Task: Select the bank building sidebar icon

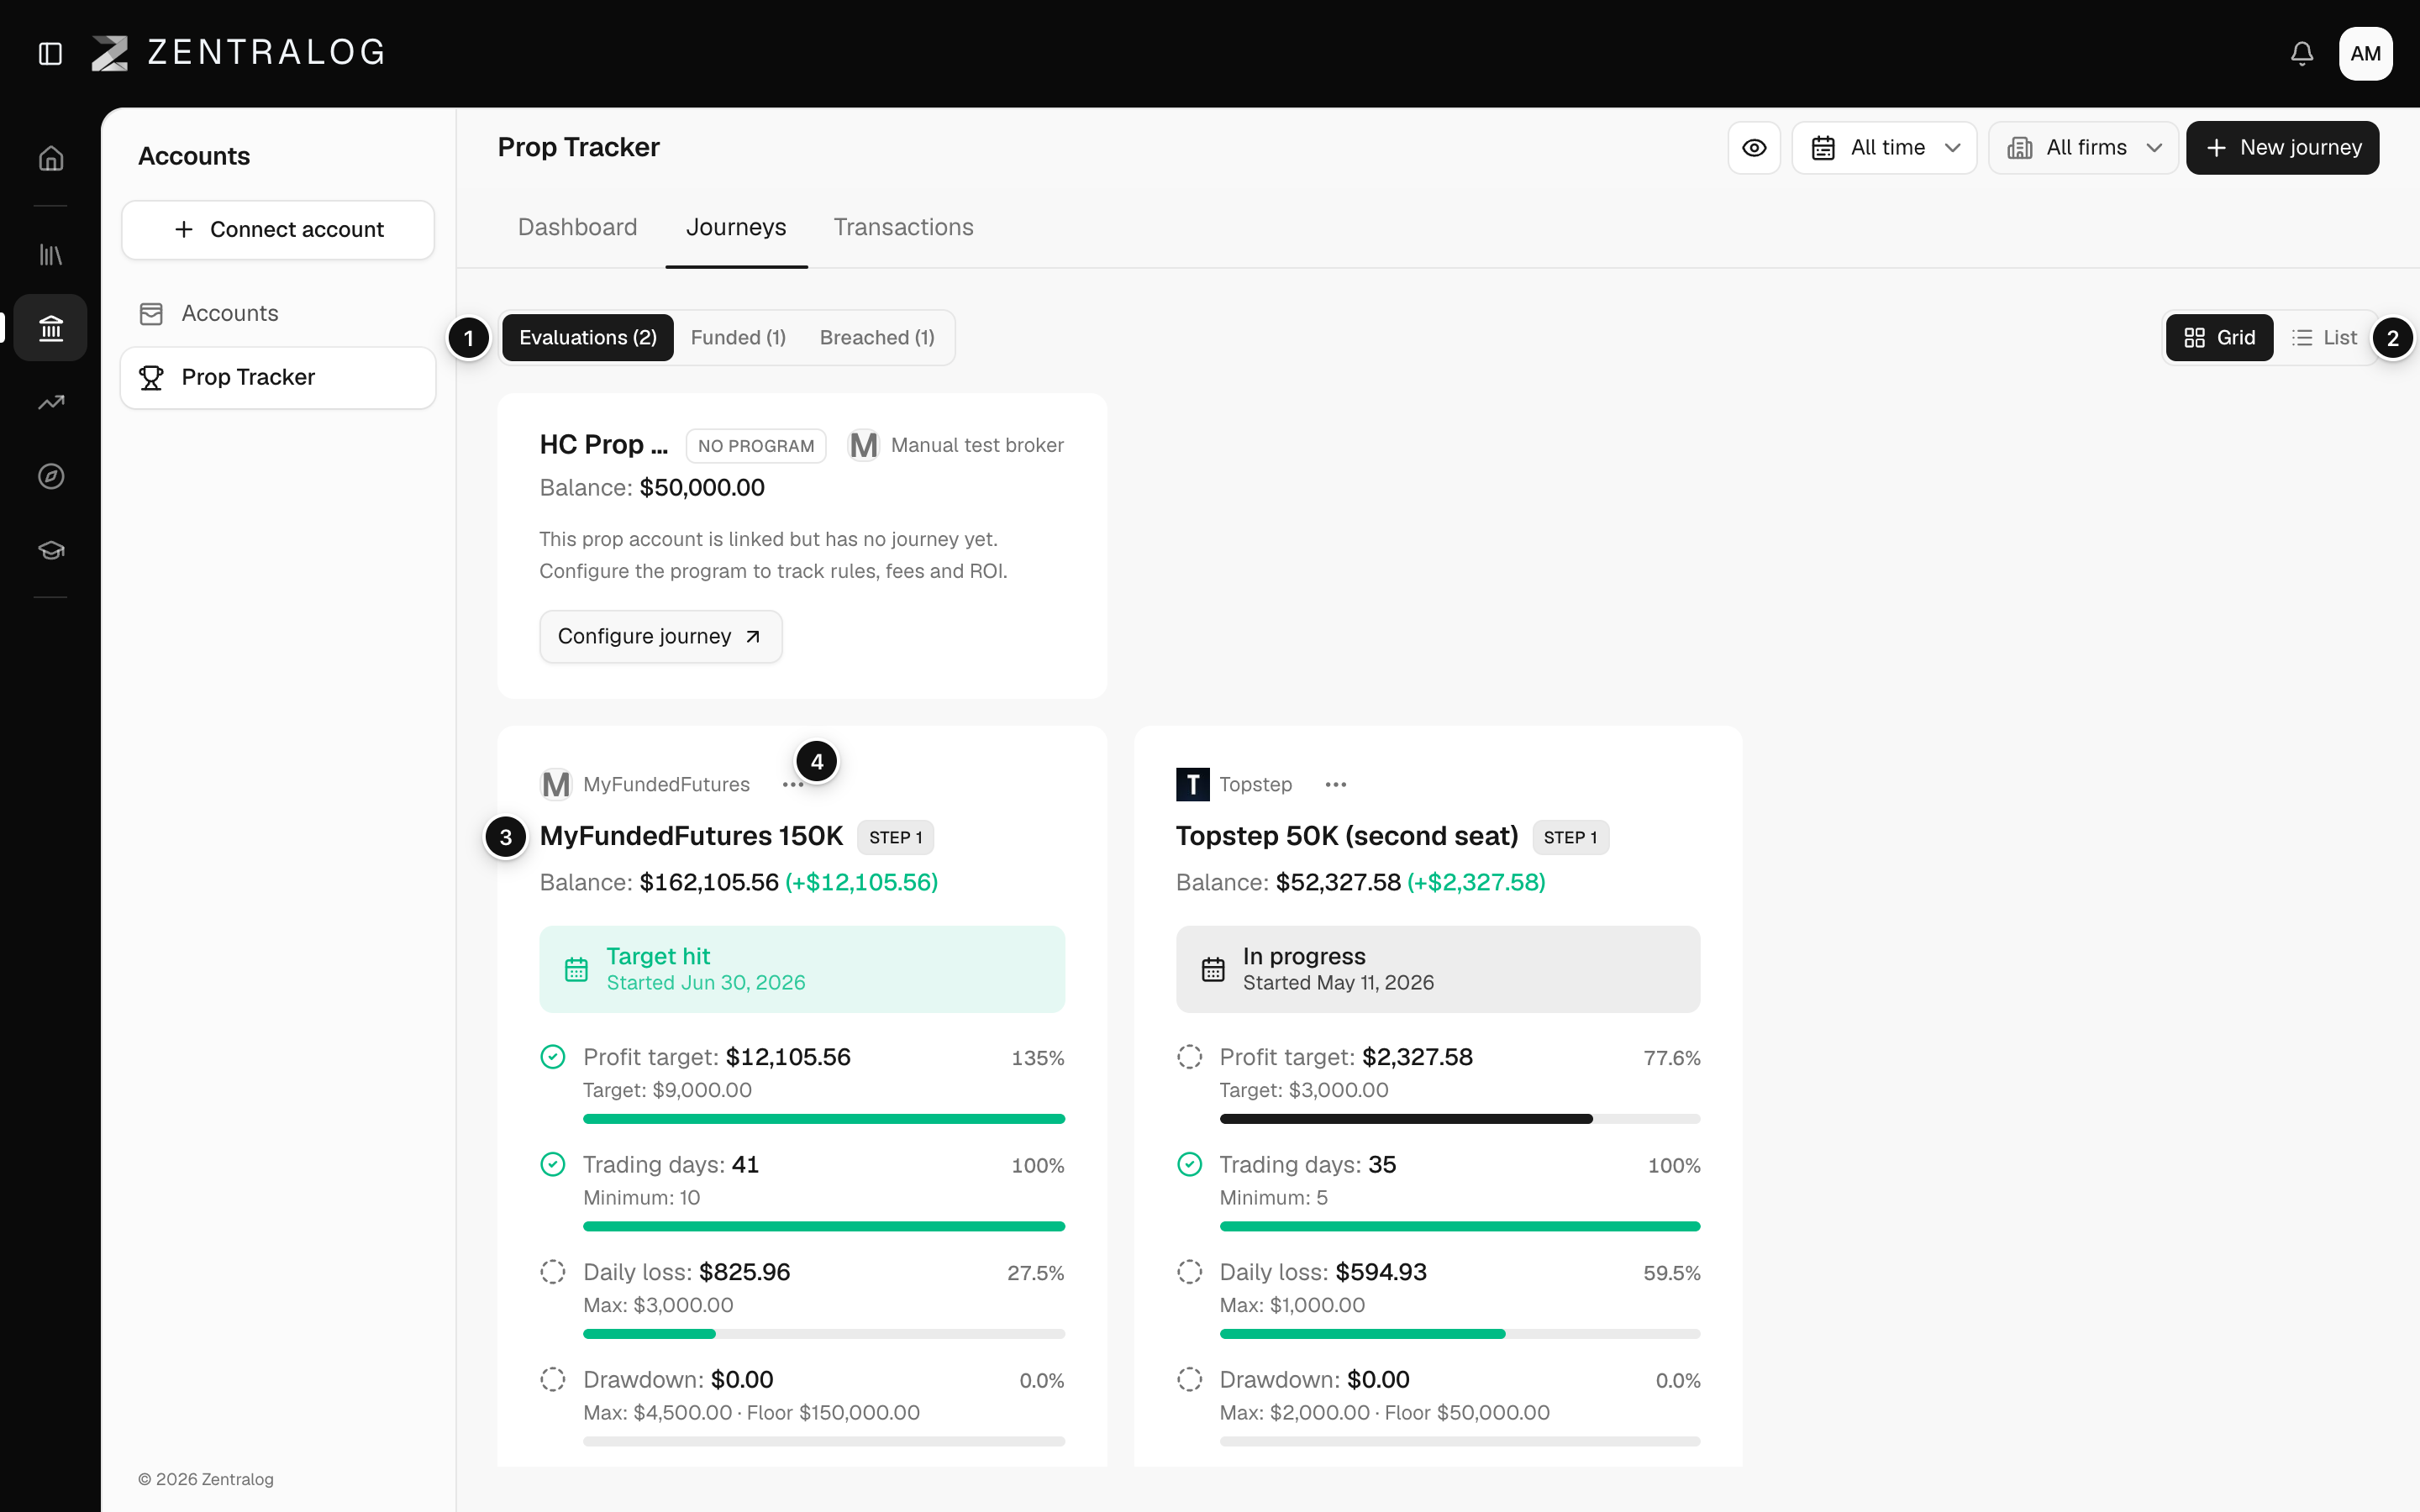Action: click(x=51, y=328)
